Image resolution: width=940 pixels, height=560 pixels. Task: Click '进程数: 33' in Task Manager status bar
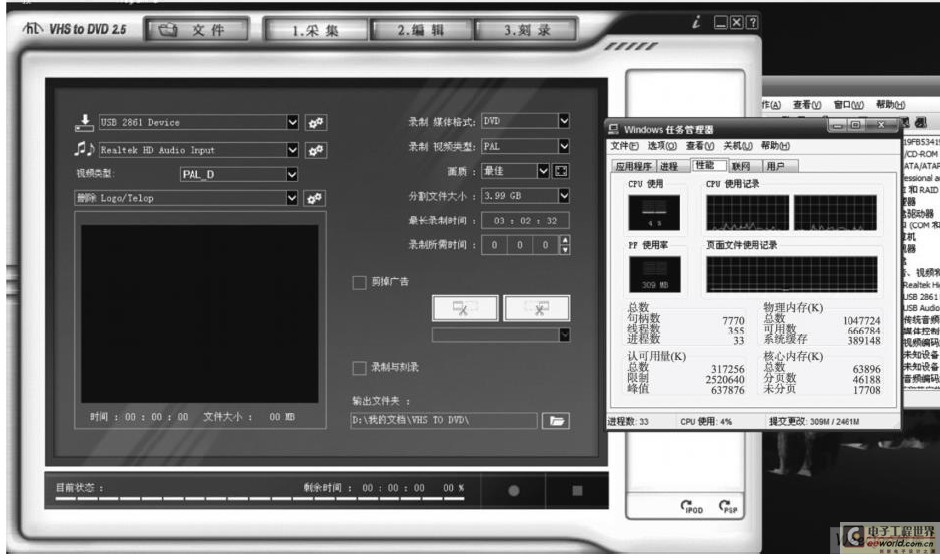(628, 421)
